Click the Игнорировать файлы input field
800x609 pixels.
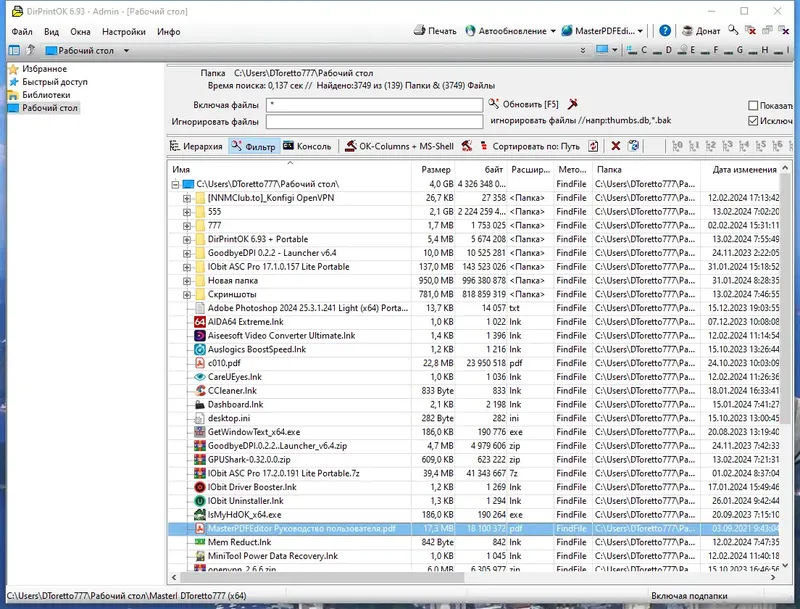point(374,121)
